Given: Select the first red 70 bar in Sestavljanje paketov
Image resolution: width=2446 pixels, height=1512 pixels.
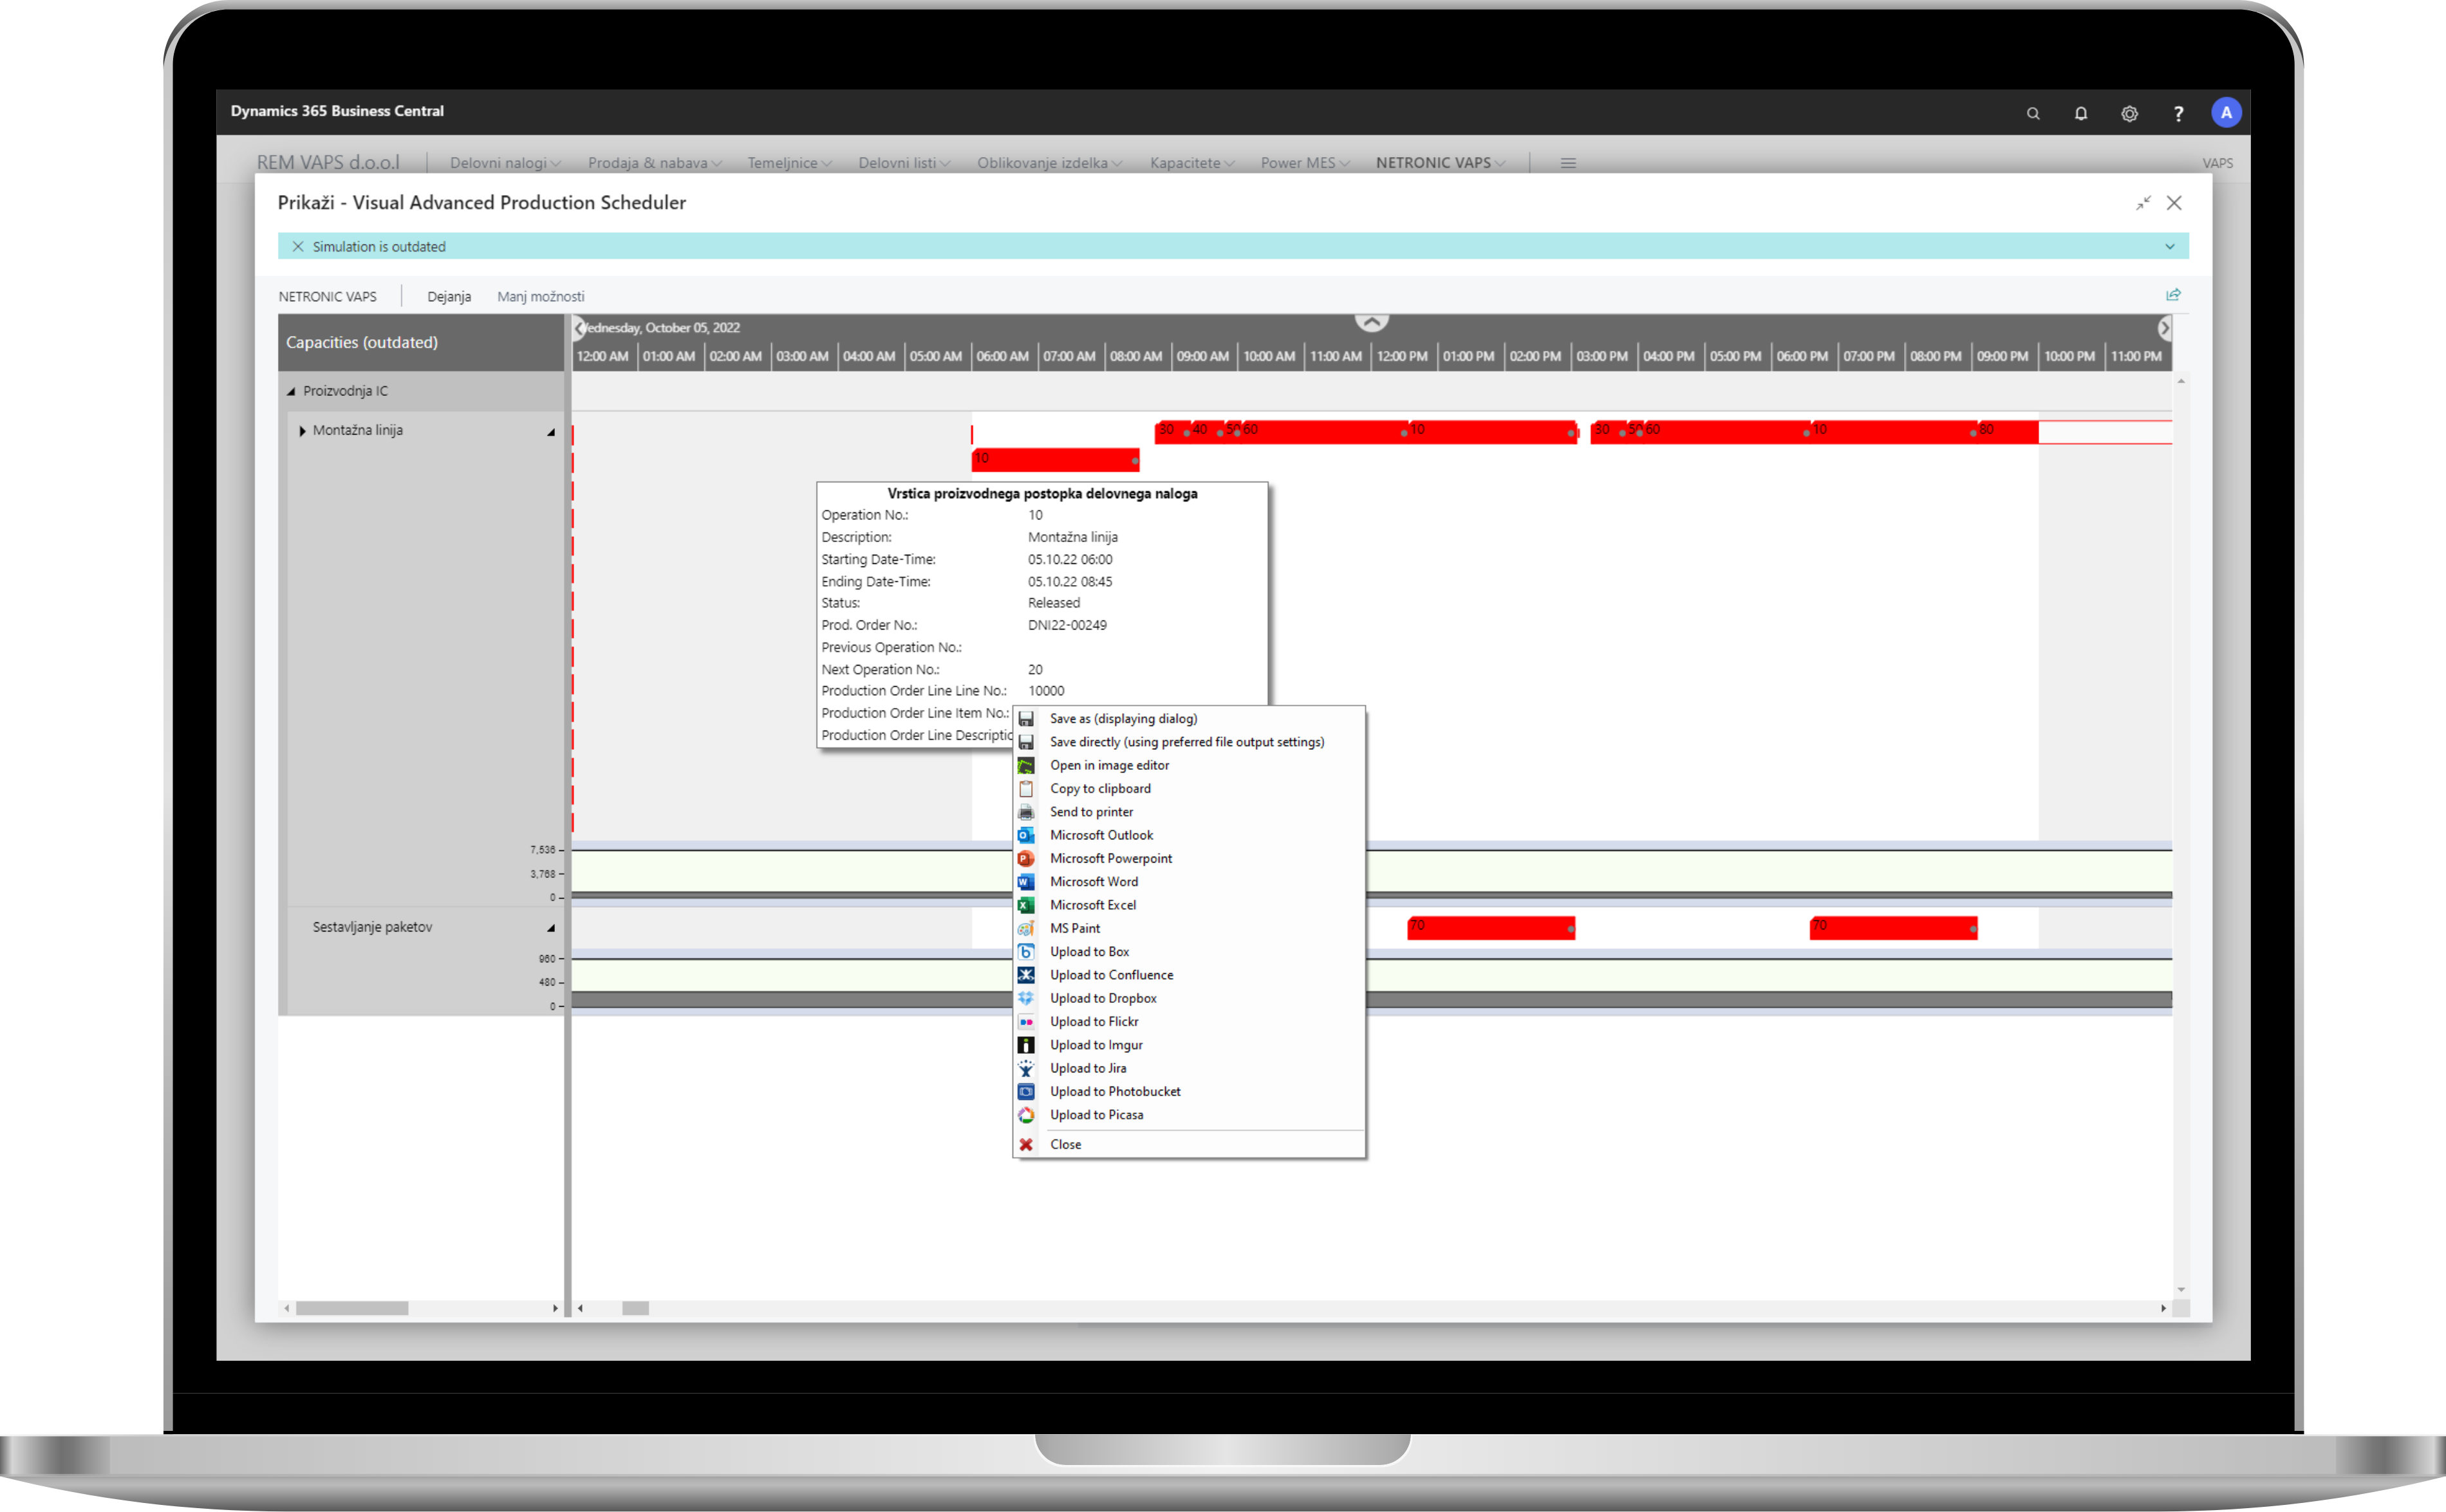Looking at the screenshot, I should tap(1491, 928).
